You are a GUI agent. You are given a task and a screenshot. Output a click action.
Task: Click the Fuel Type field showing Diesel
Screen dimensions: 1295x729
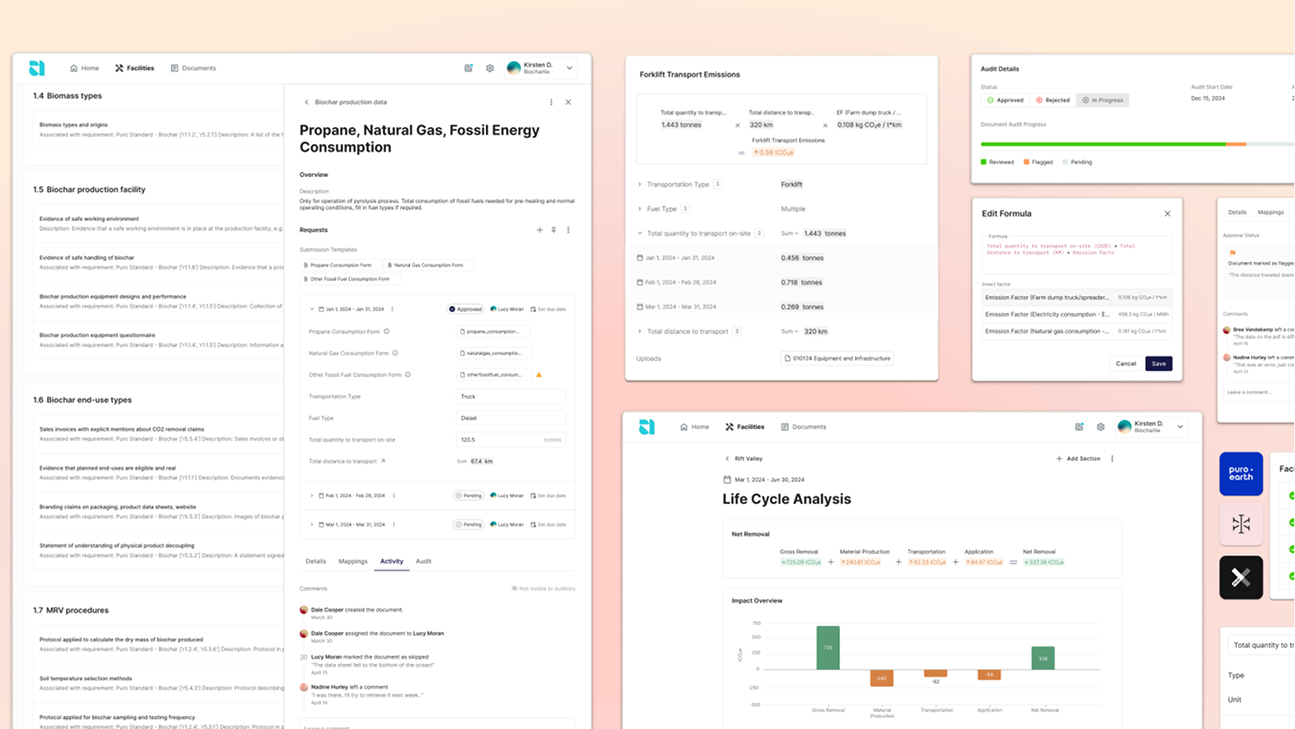pos(511,418)
